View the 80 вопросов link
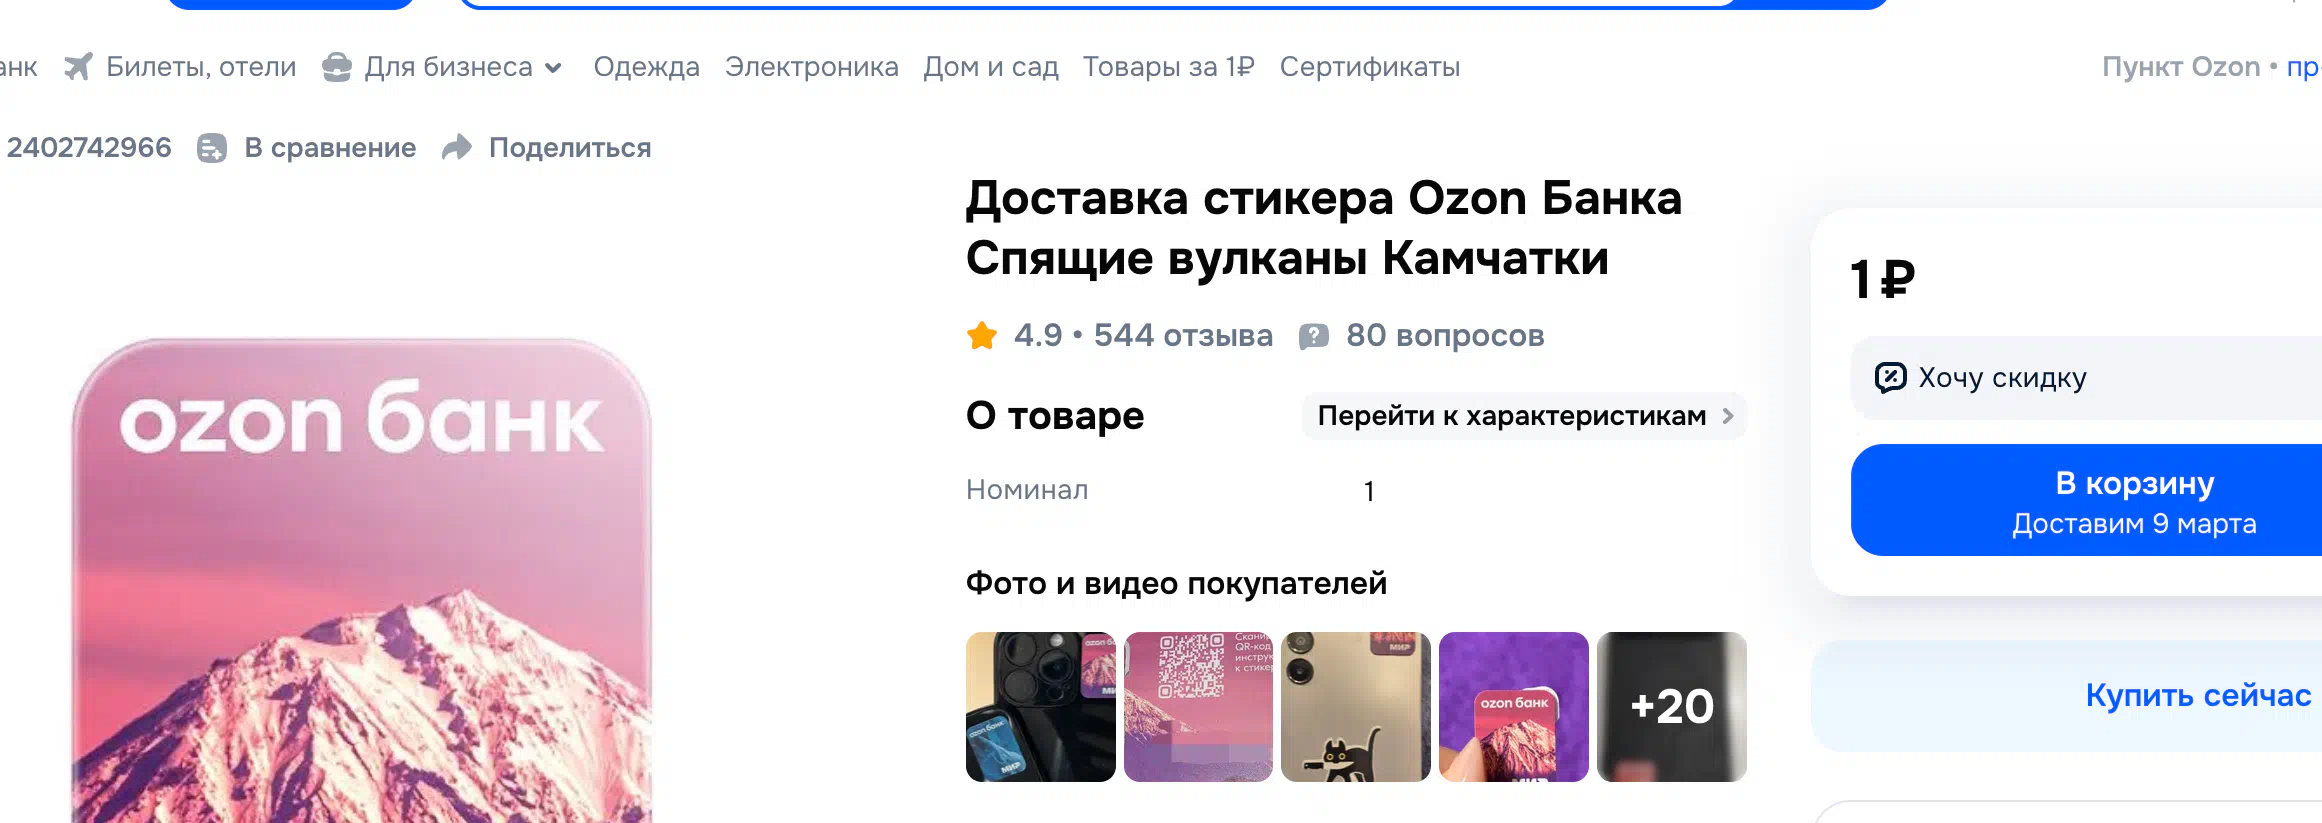Image resolution: width=2322 pixels, height=823 pixels. click(x=1444, y=336)
